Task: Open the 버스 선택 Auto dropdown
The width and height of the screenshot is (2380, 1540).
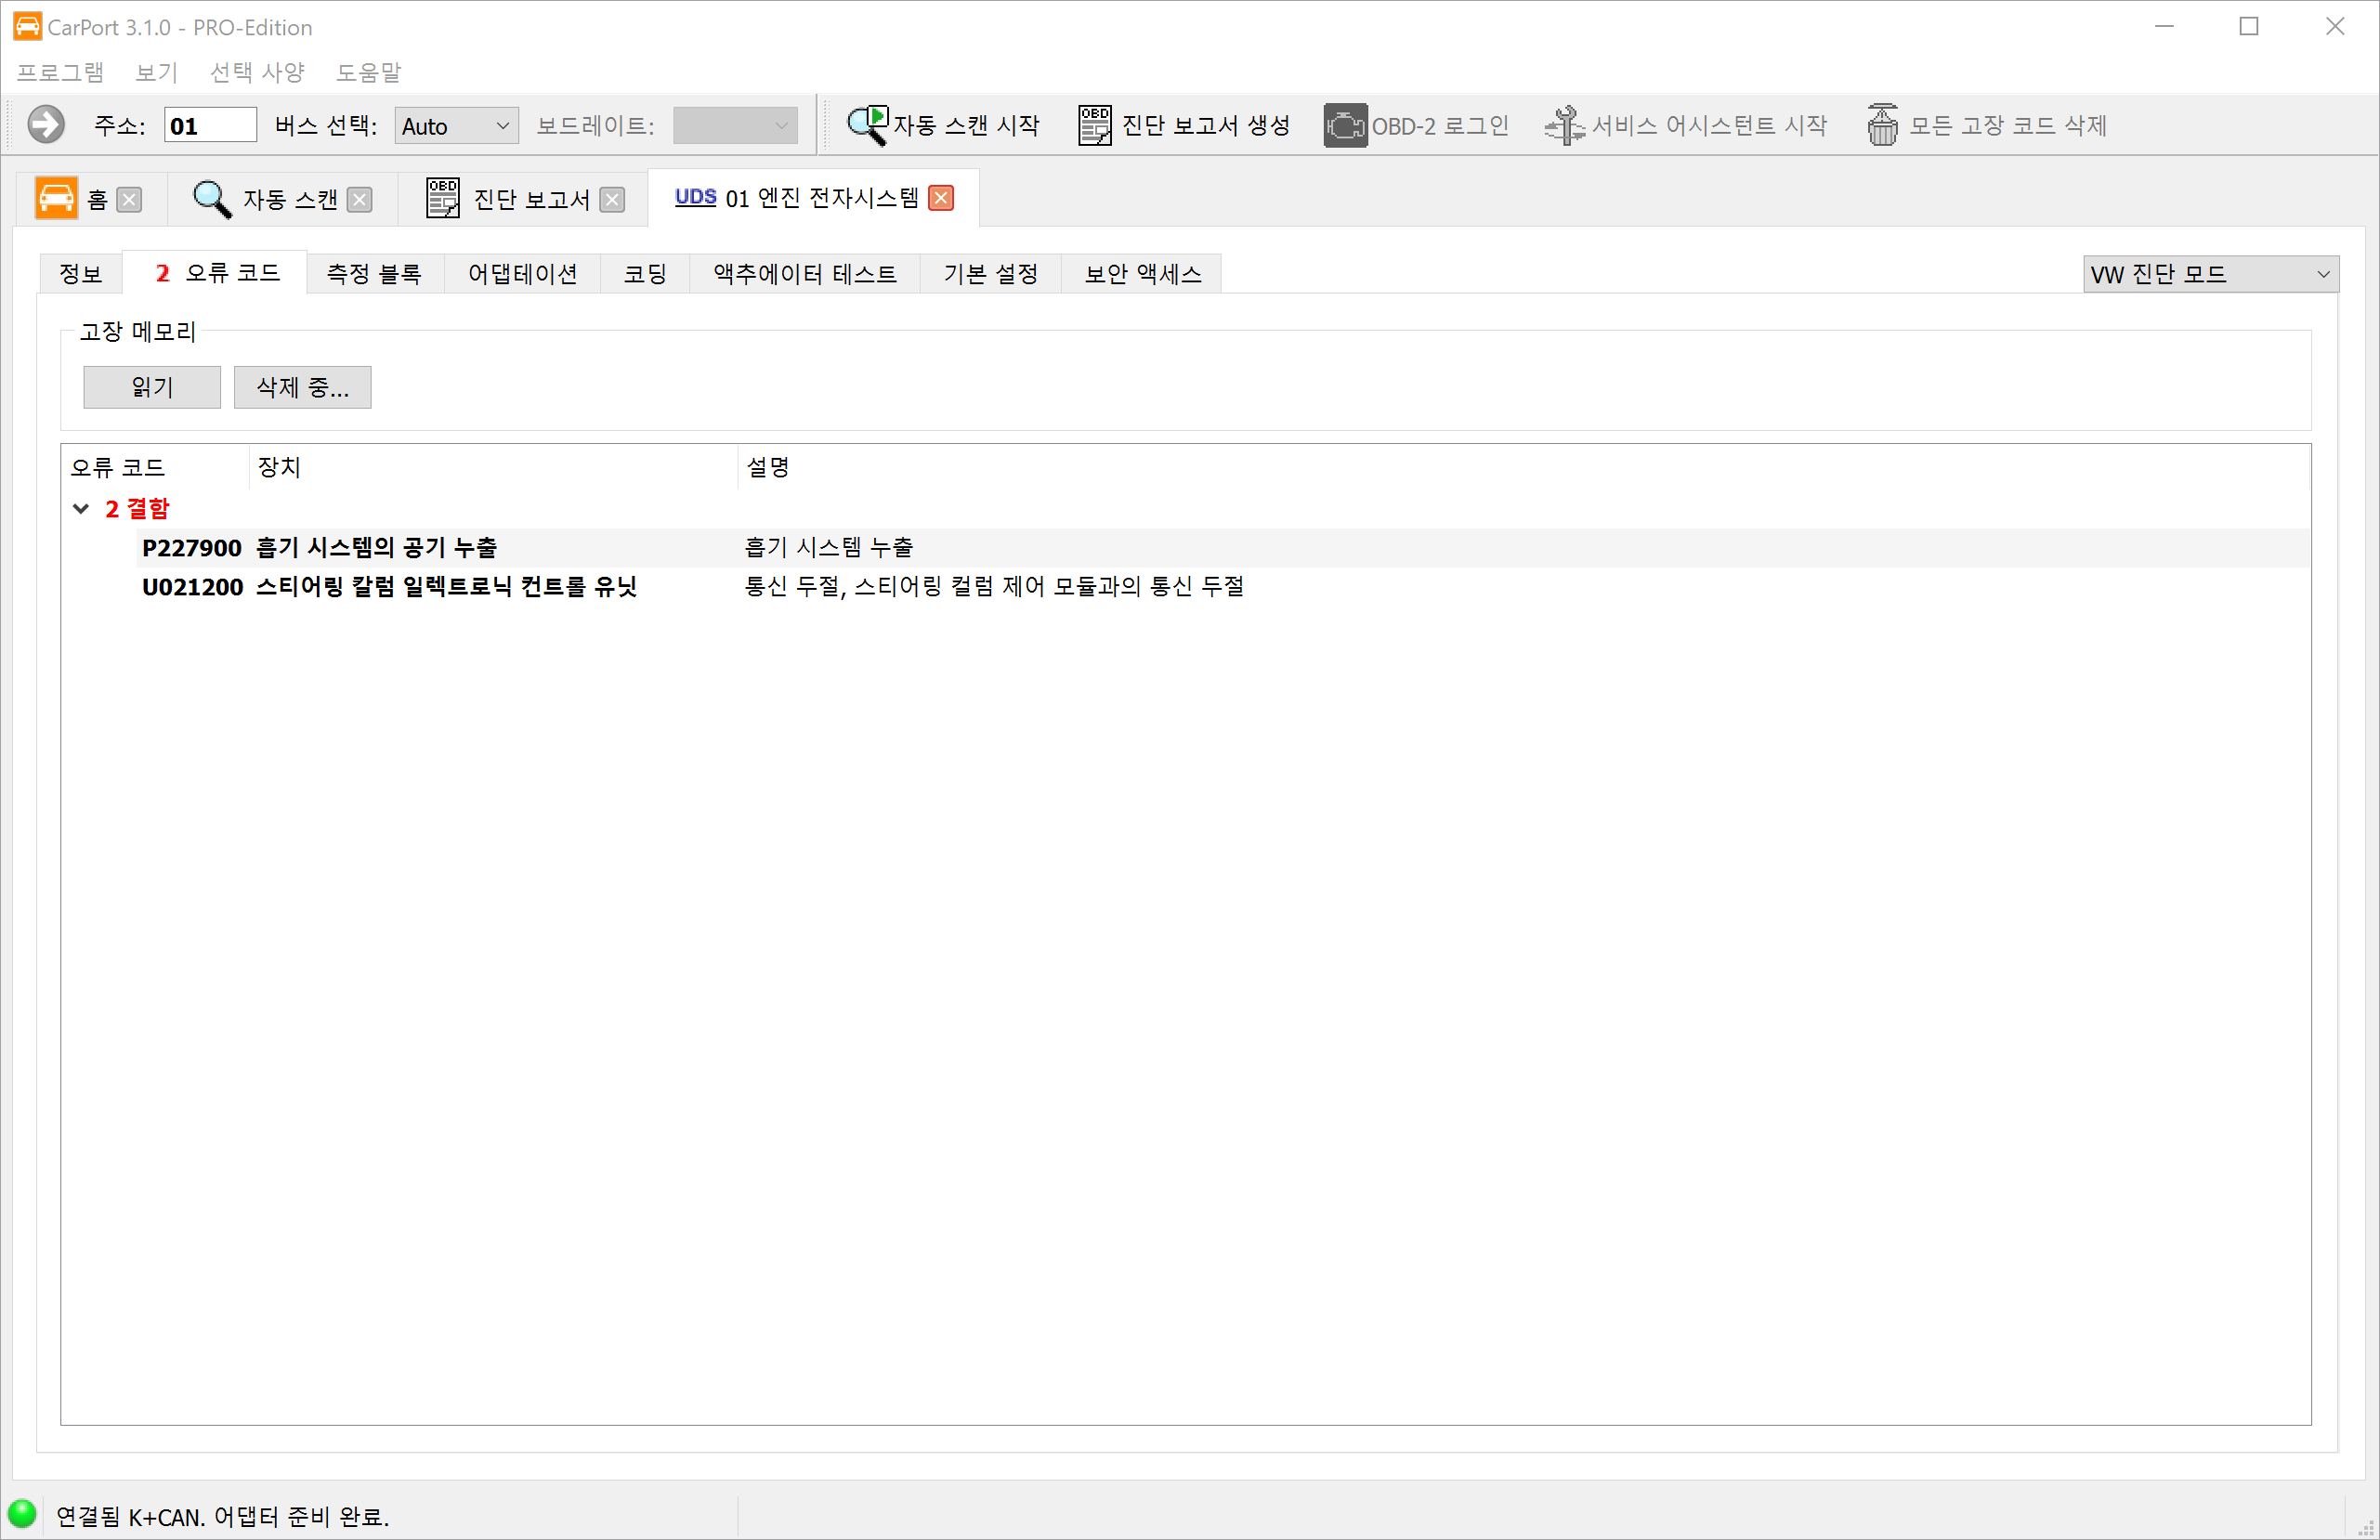Action: [x=455, y=124]
